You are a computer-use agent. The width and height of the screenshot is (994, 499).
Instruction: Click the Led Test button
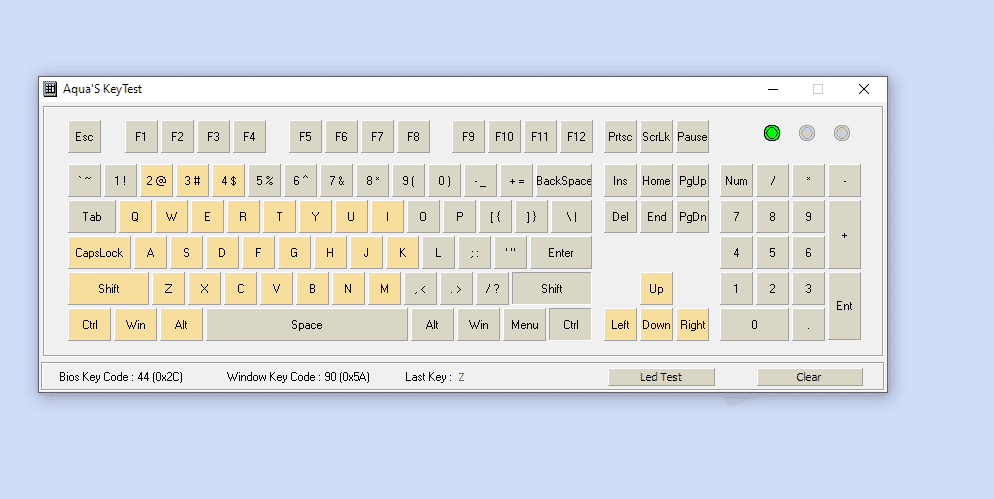pyautogui.click(x=661, y=377)
